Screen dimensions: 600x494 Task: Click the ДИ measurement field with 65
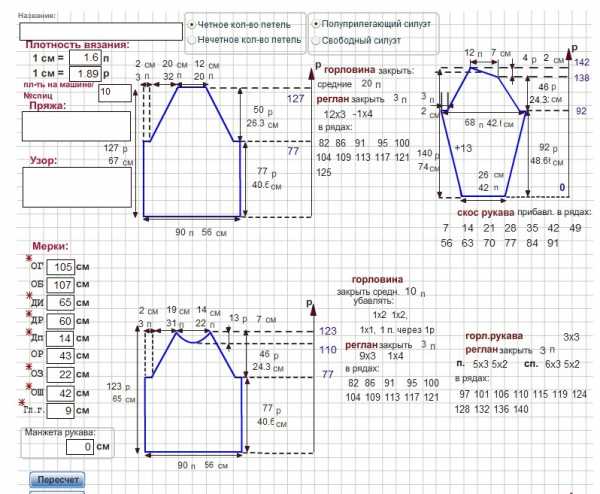(62, 302)
